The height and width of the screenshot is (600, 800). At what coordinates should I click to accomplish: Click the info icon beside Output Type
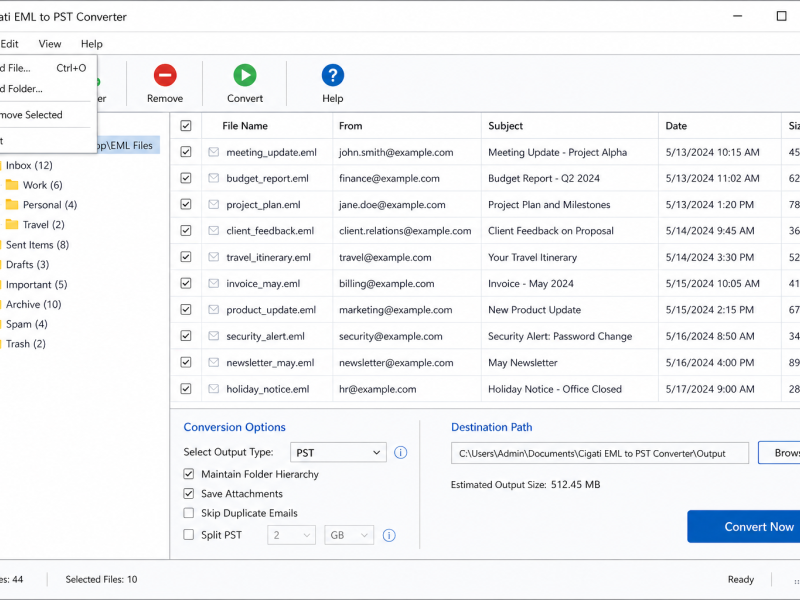tap(401, 453)
